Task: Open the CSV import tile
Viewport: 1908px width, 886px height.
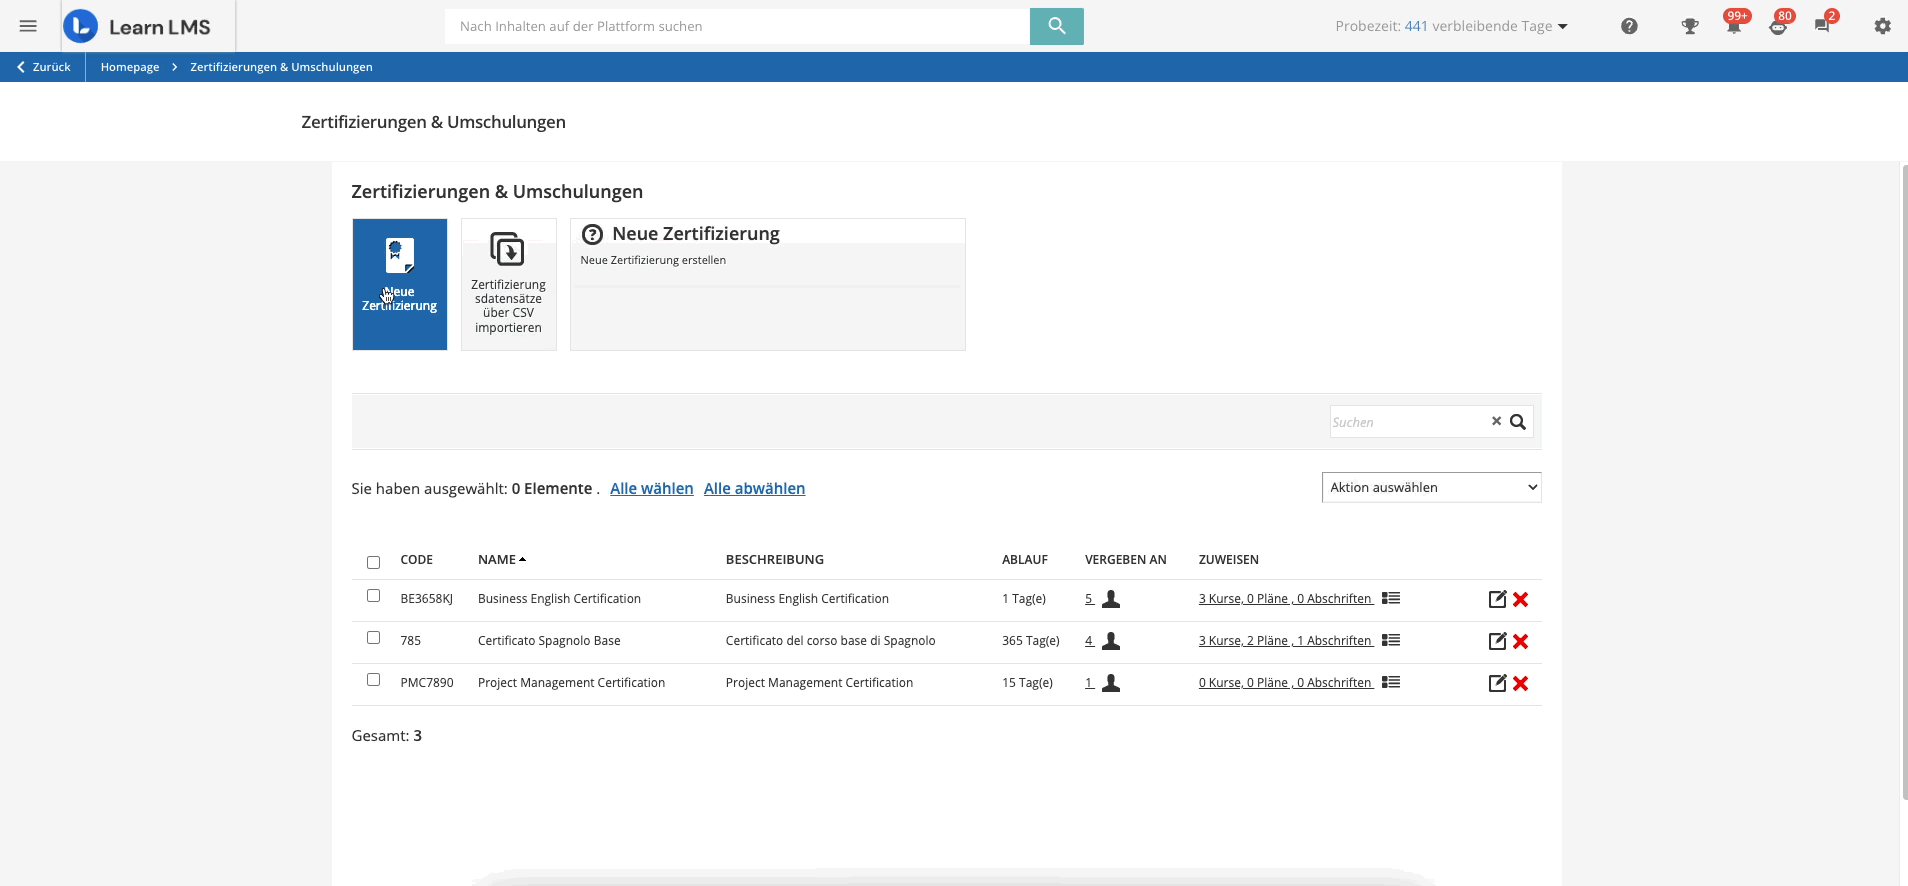Action: point(508,284)
